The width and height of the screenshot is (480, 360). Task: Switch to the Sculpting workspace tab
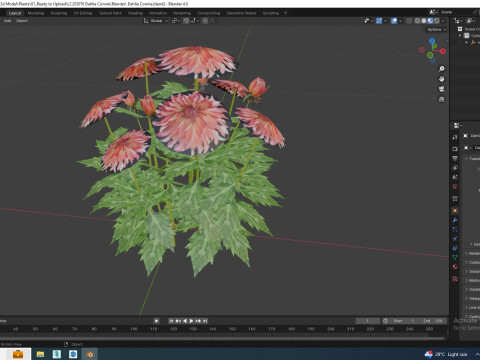pos(59,13)
